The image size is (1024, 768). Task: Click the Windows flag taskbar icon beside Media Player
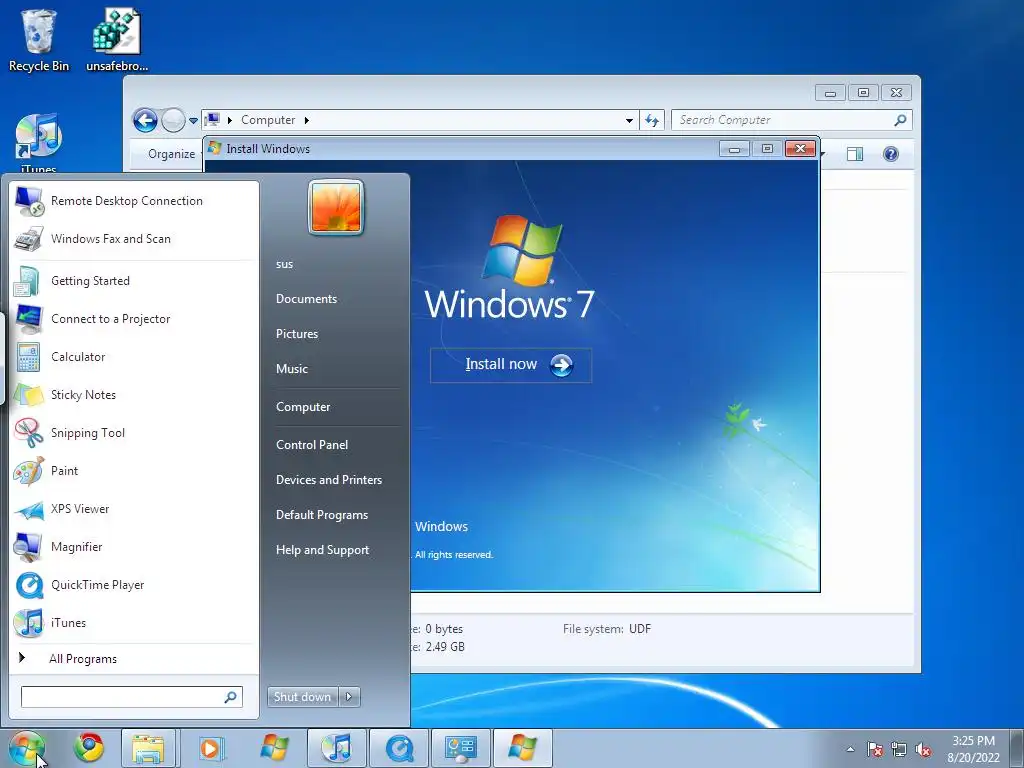(x=274, y=748)
